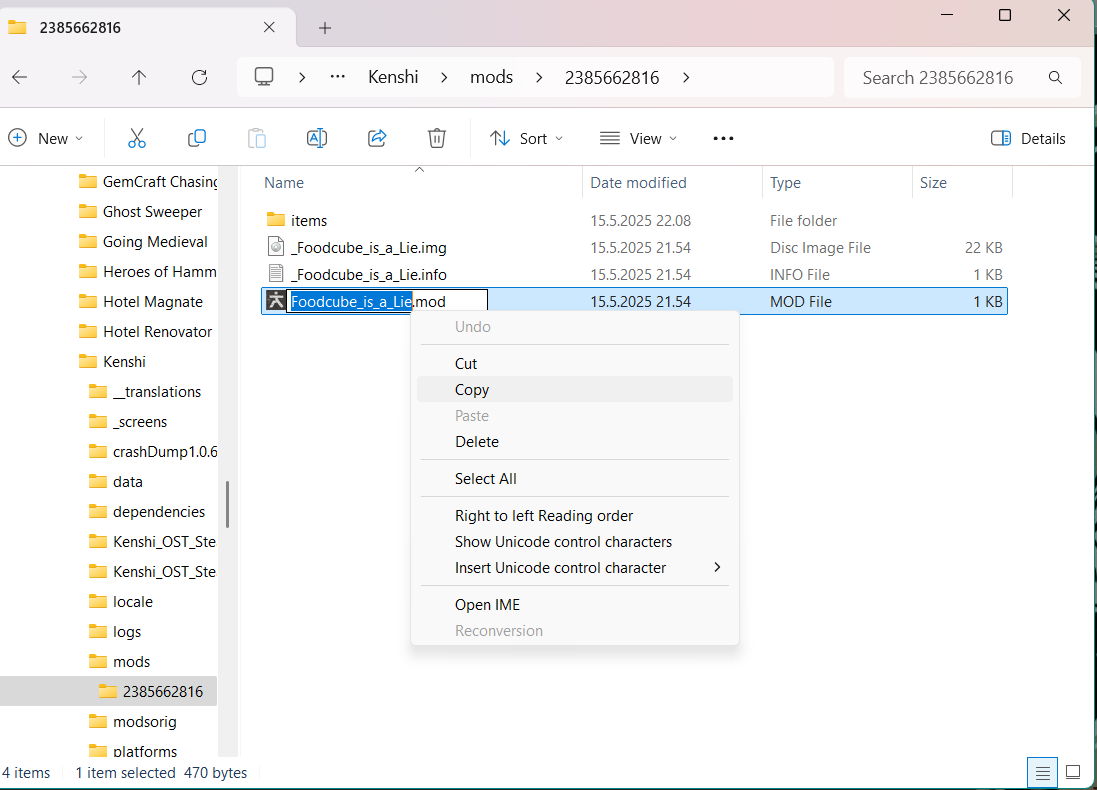Select the modsorig folder in navigation pane
This screenshot has height=790, width=1097.
pyautogui.click(x=144, y=721)
